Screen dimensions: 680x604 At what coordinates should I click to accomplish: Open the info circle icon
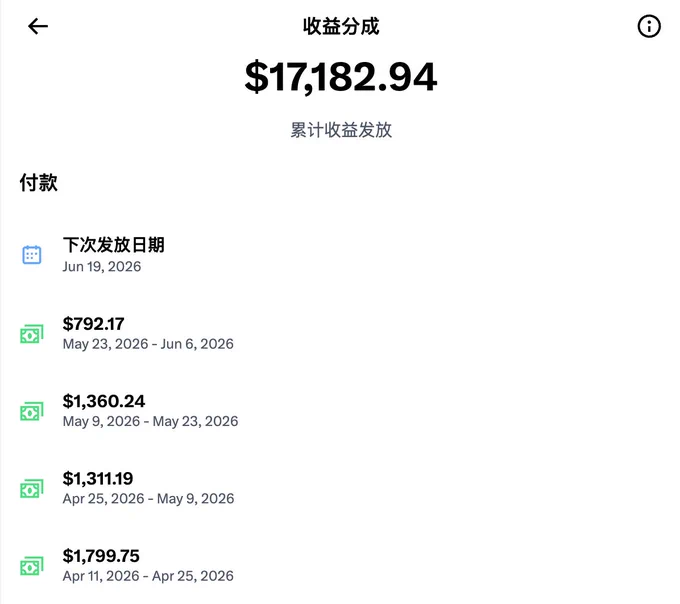[x=649, y=26]
